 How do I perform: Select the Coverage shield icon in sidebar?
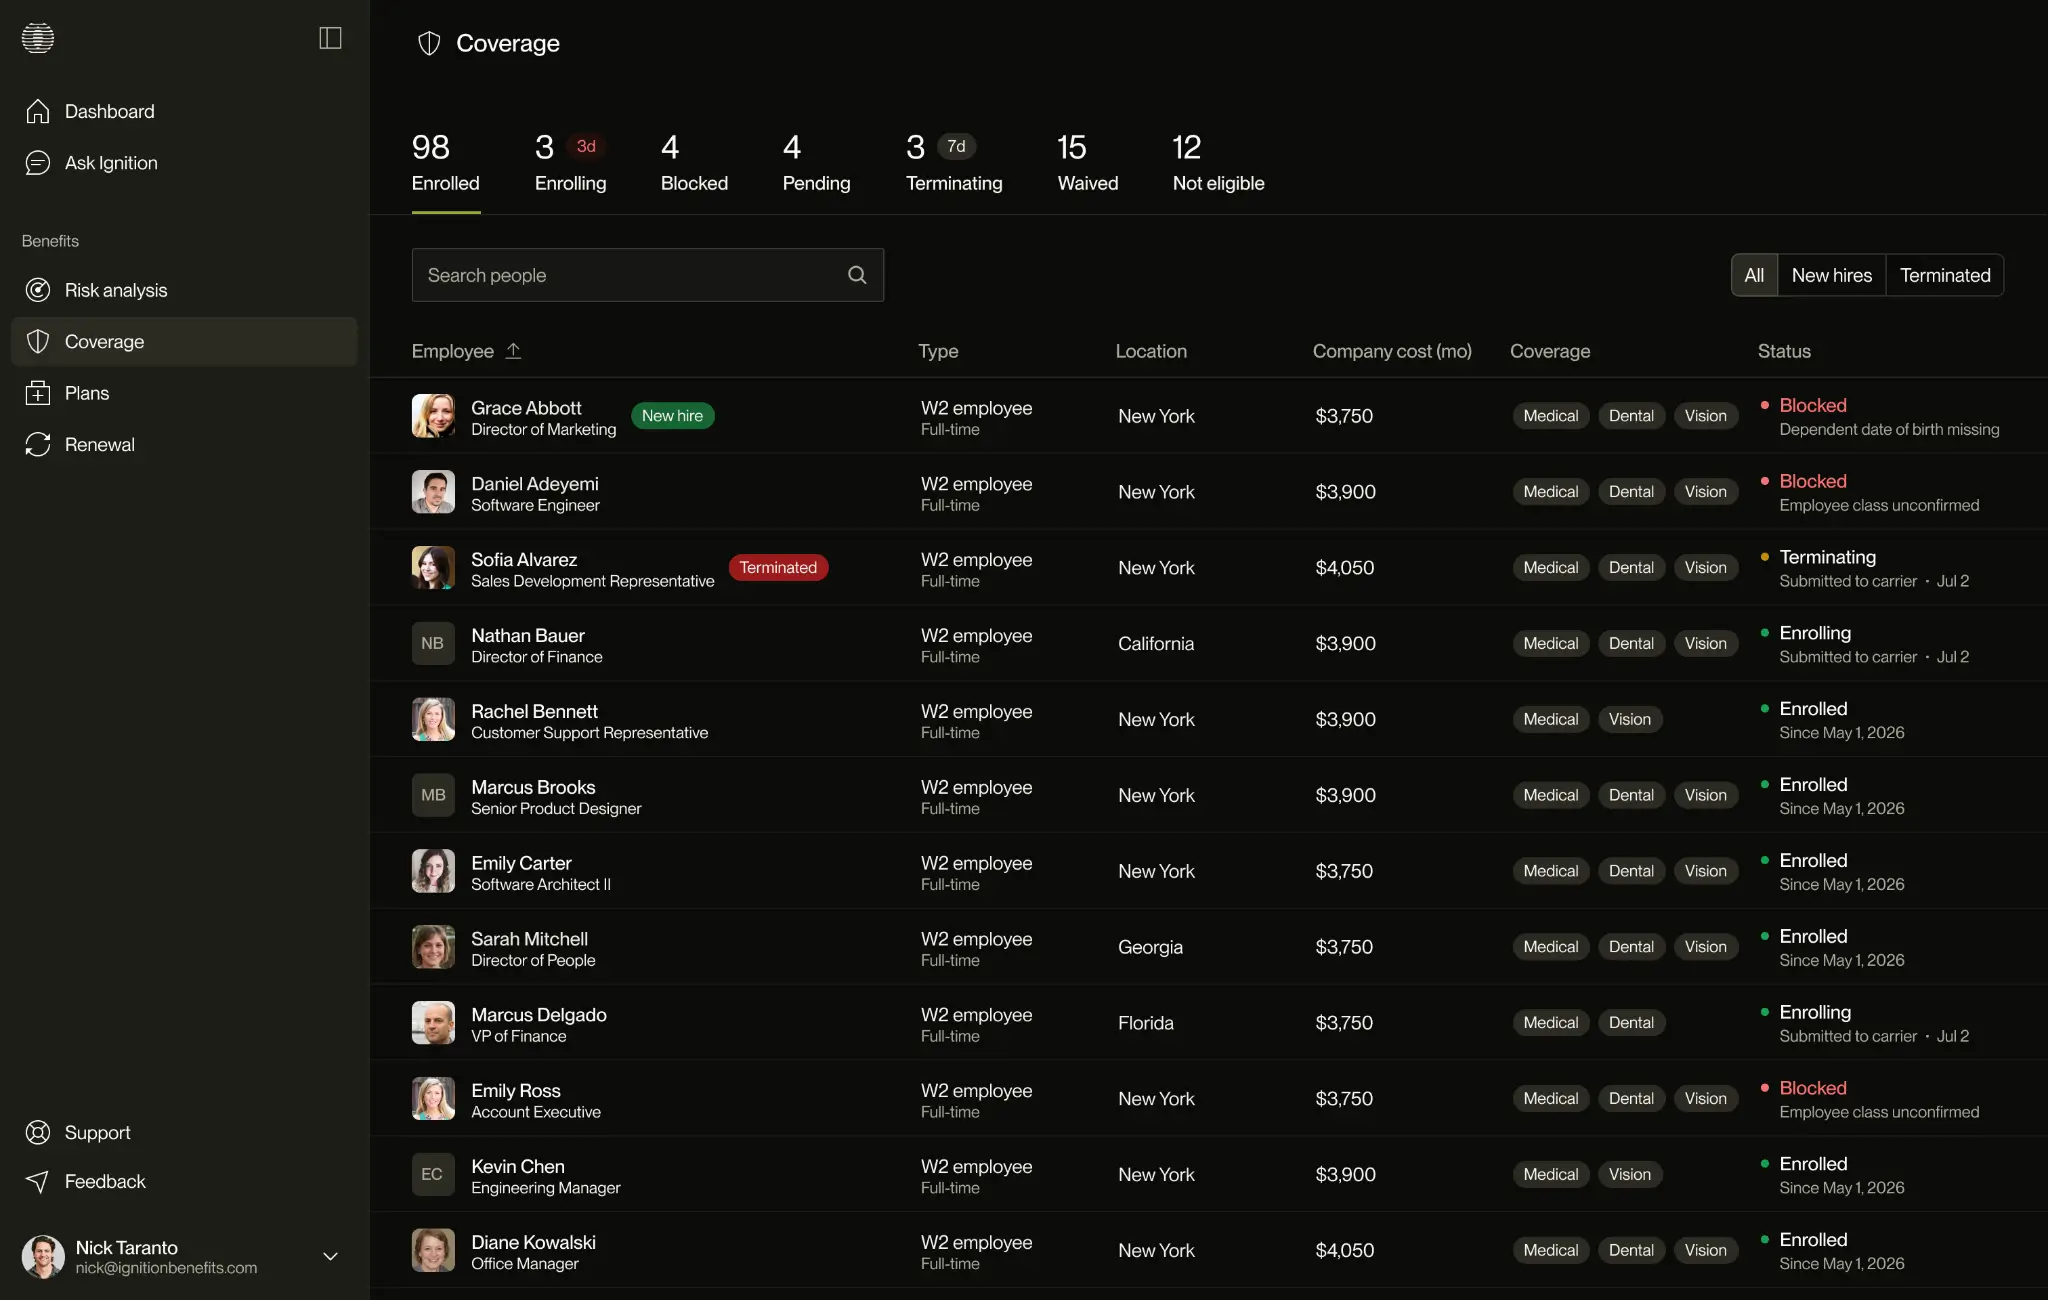[x=38, y=342]
